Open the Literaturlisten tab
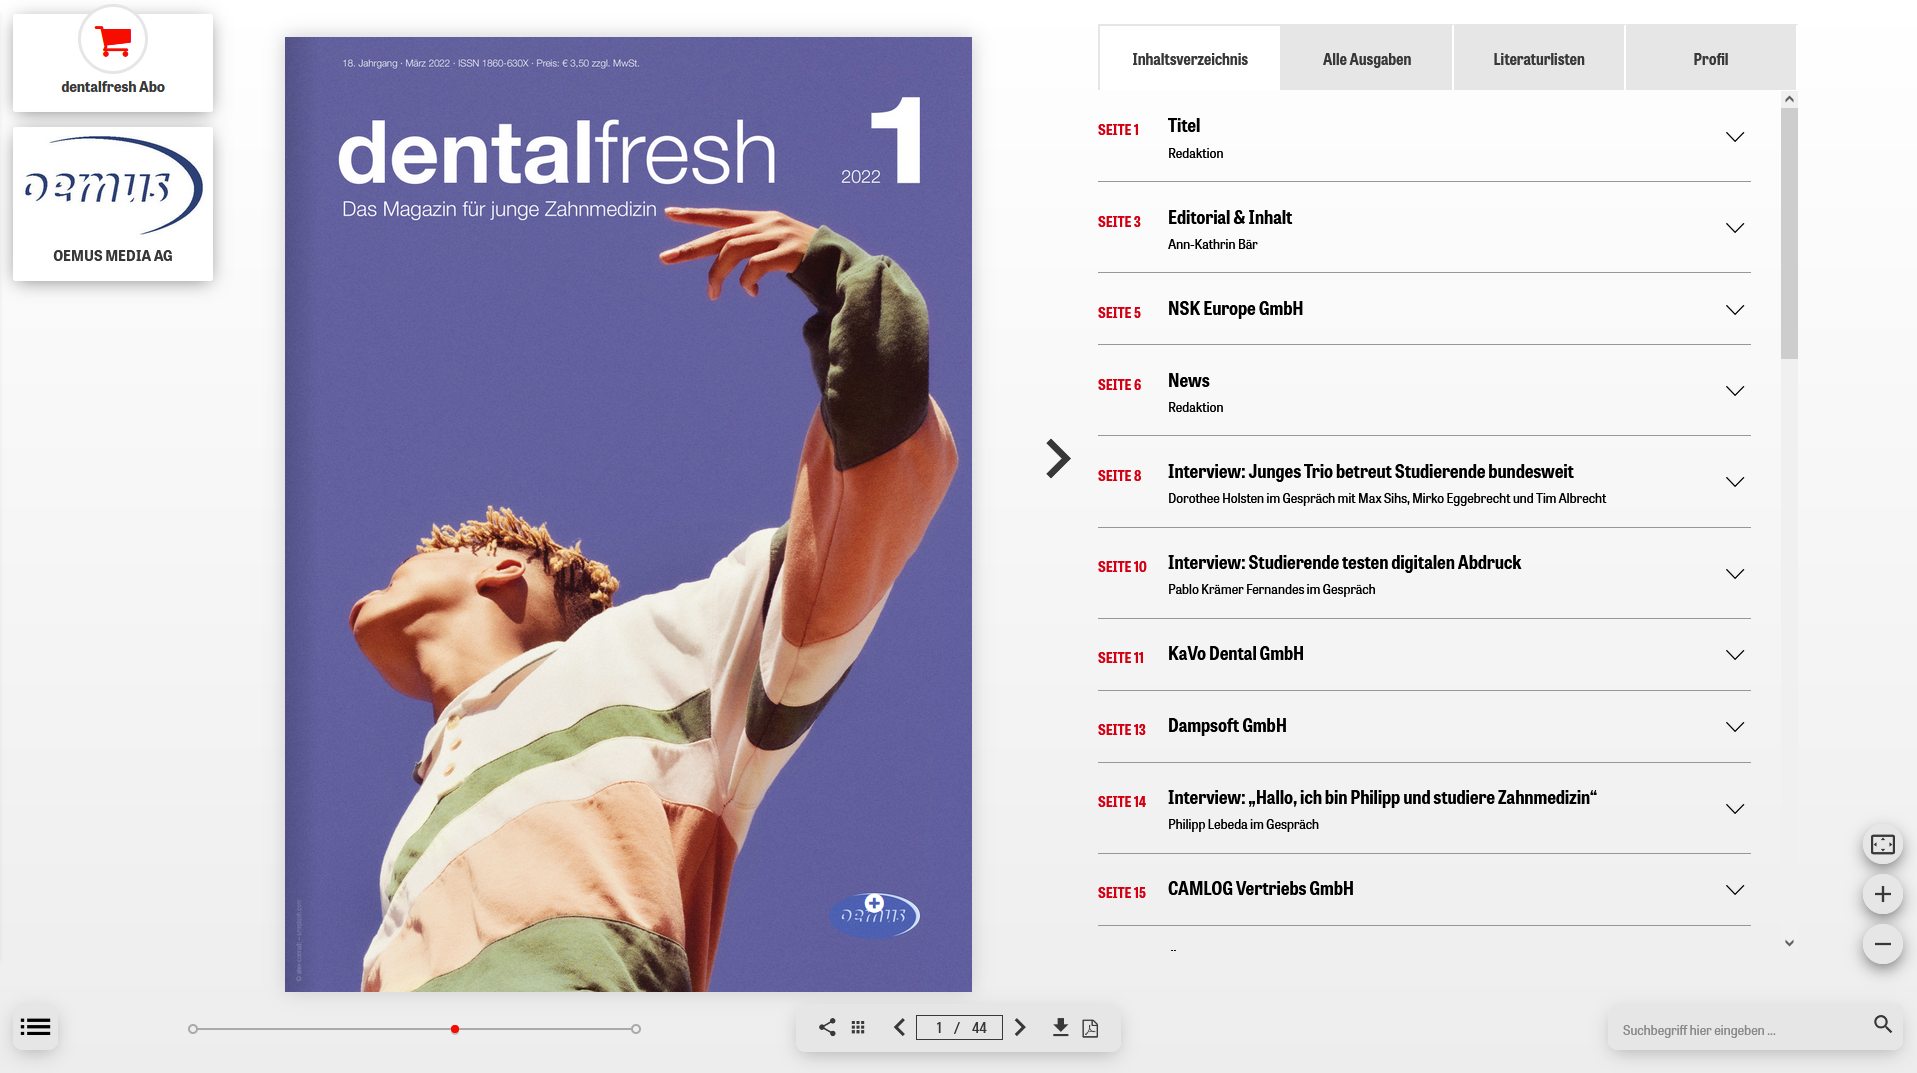1917x1073 pixels. 1538,59
